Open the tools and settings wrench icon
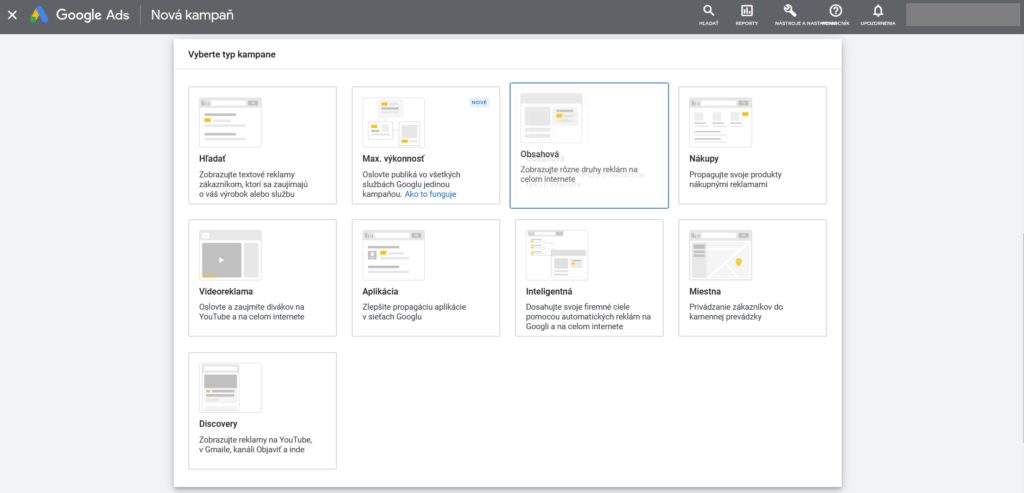 pyautogui.click(x=790, y=10)
